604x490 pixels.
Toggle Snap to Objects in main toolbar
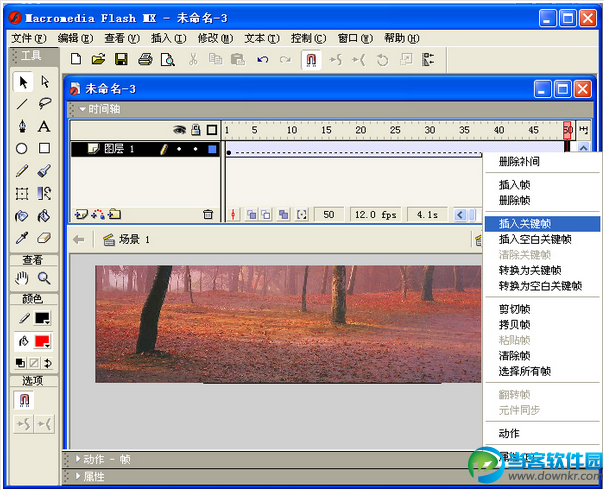[311, 60]
